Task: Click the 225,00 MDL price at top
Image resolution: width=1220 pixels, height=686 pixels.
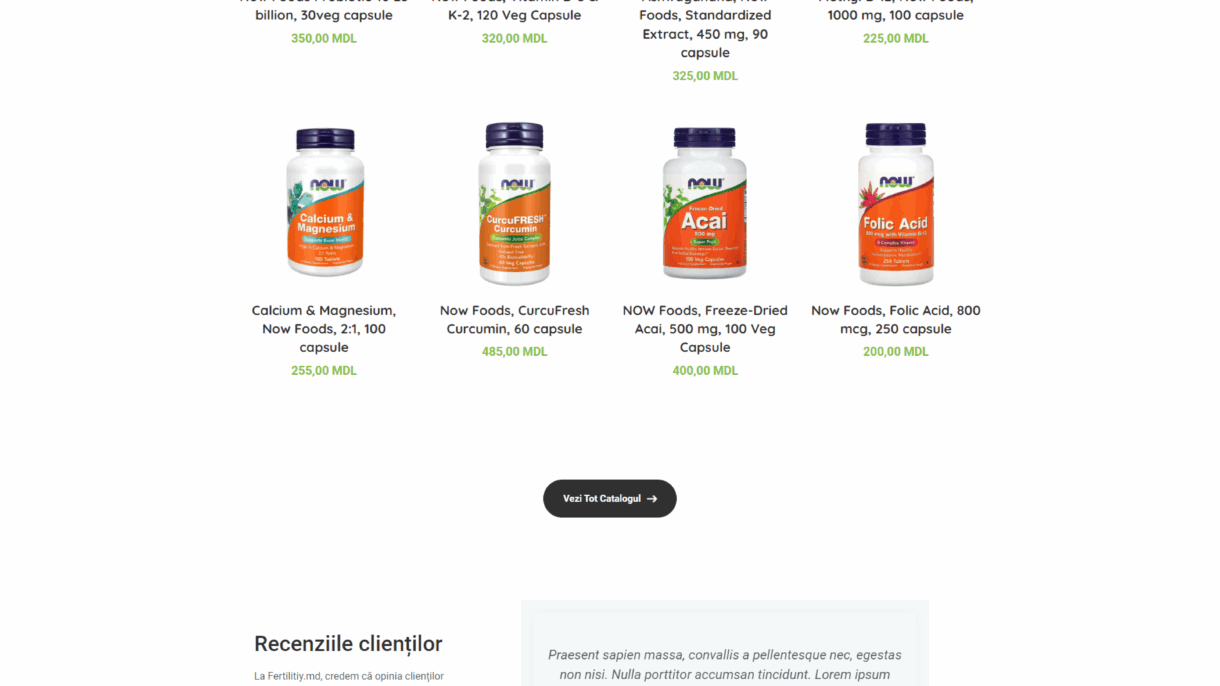Action: (896, 39)
